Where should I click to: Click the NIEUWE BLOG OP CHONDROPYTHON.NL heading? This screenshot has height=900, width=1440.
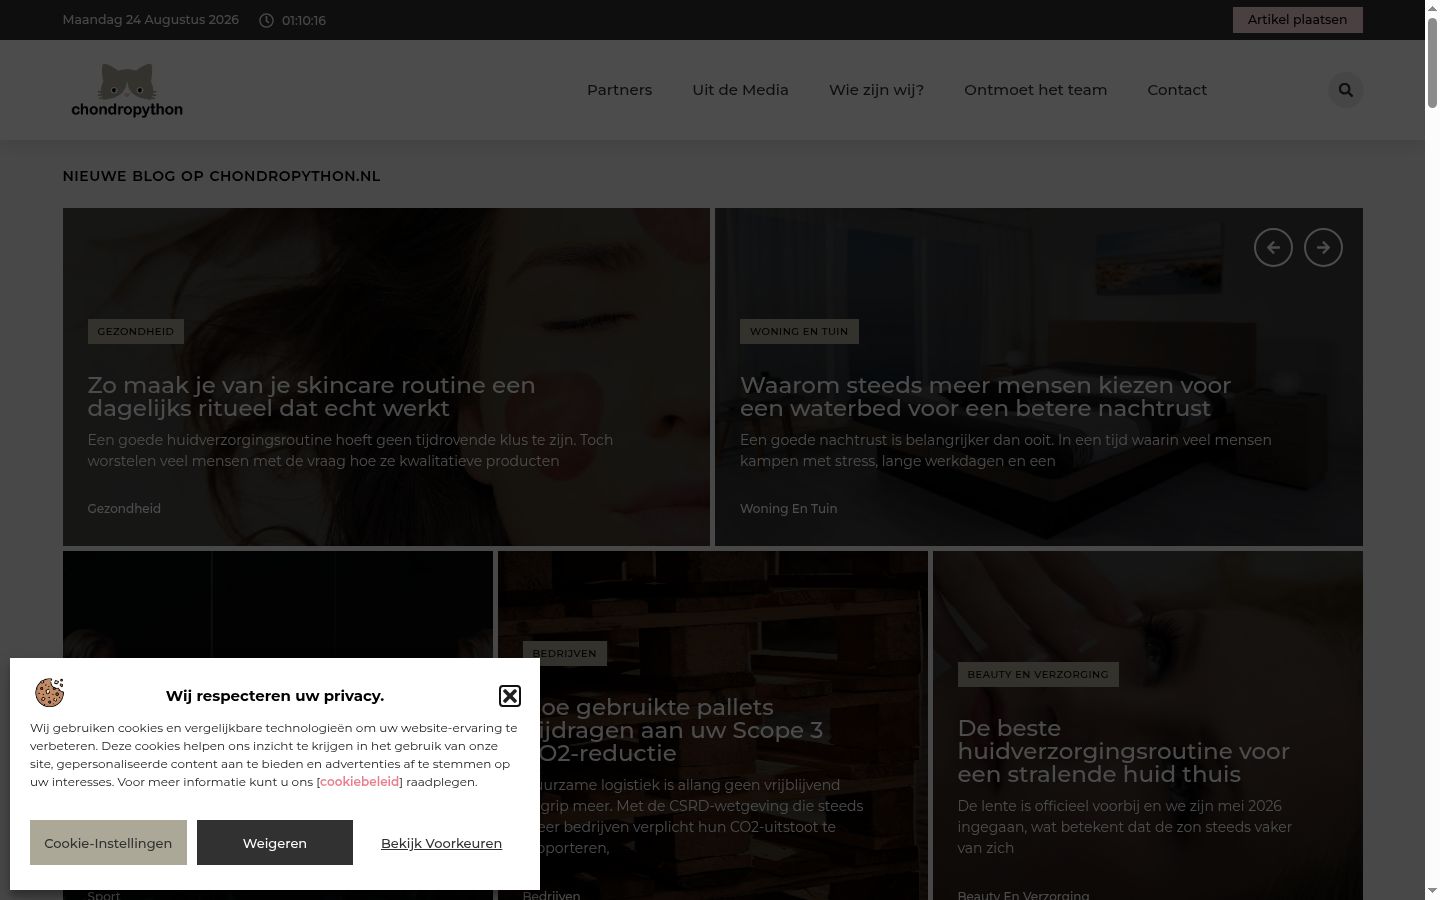pos(221,176)
